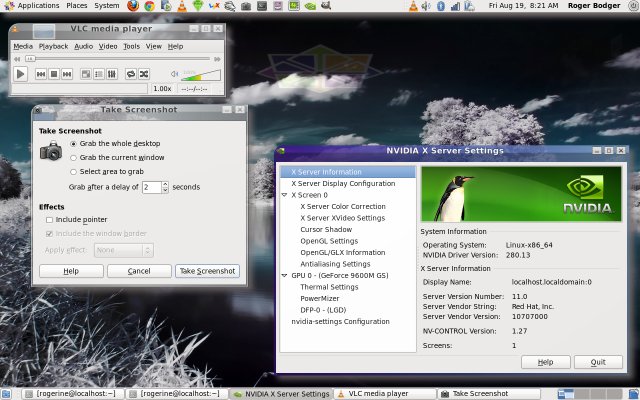This screenshot has width=640, height=400.
Task: Stop playback in VLC media player
Action: pyautogui.click(x=54, y=74)
